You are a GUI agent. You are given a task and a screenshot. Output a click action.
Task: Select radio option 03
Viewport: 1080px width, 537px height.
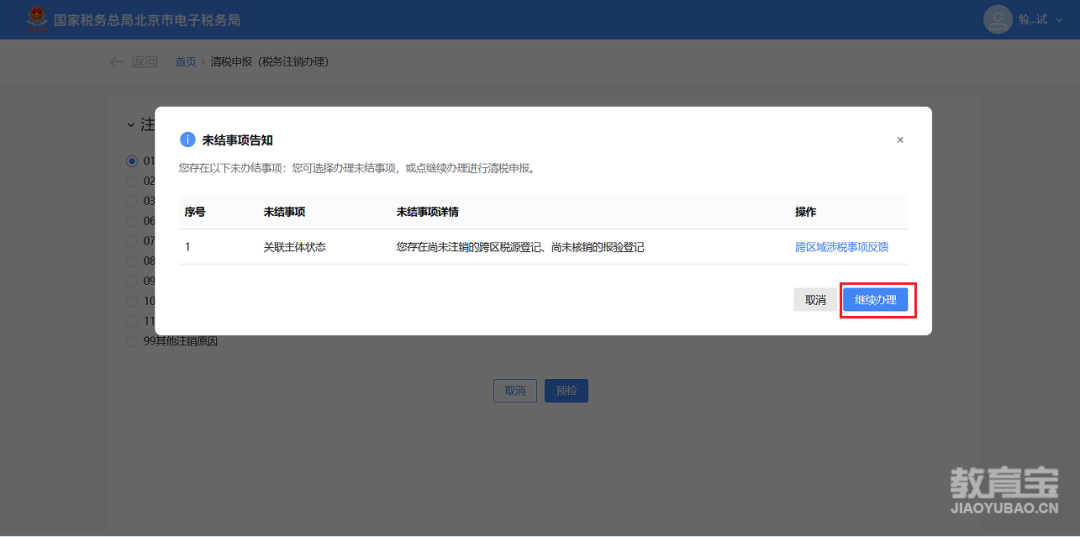coord(132,201)
